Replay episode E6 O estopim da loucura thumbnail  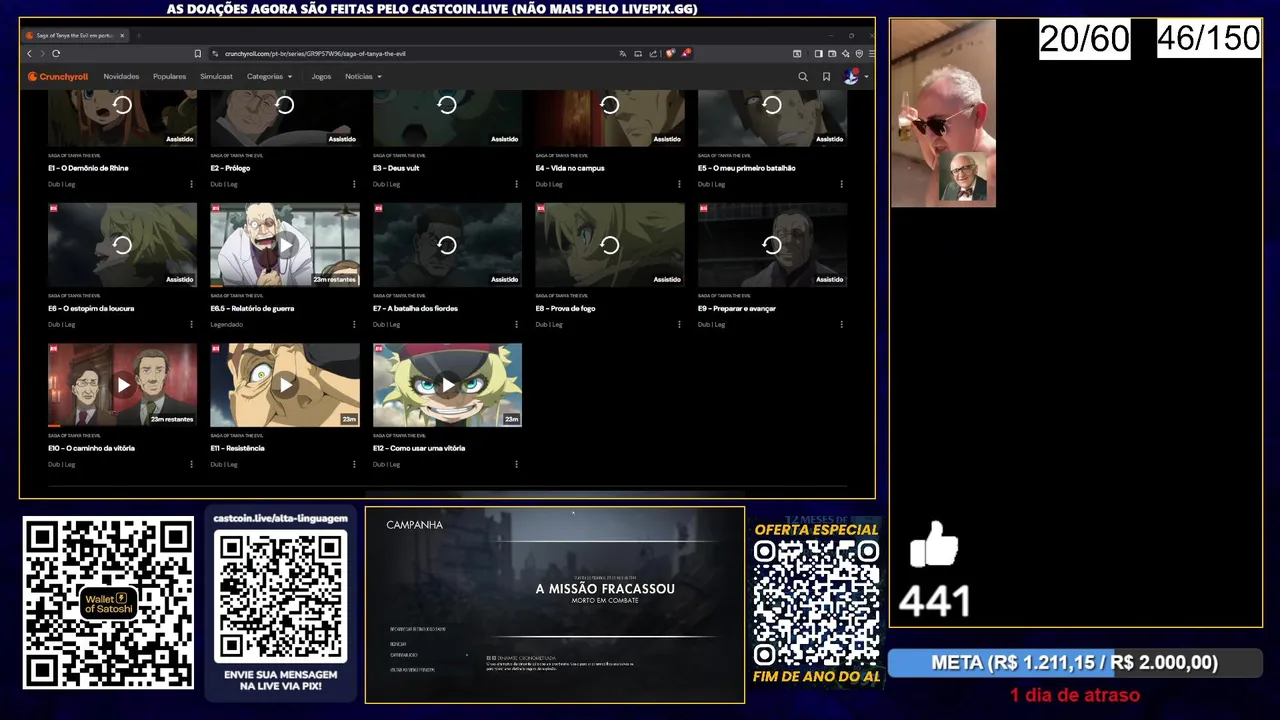click(122, 245)
